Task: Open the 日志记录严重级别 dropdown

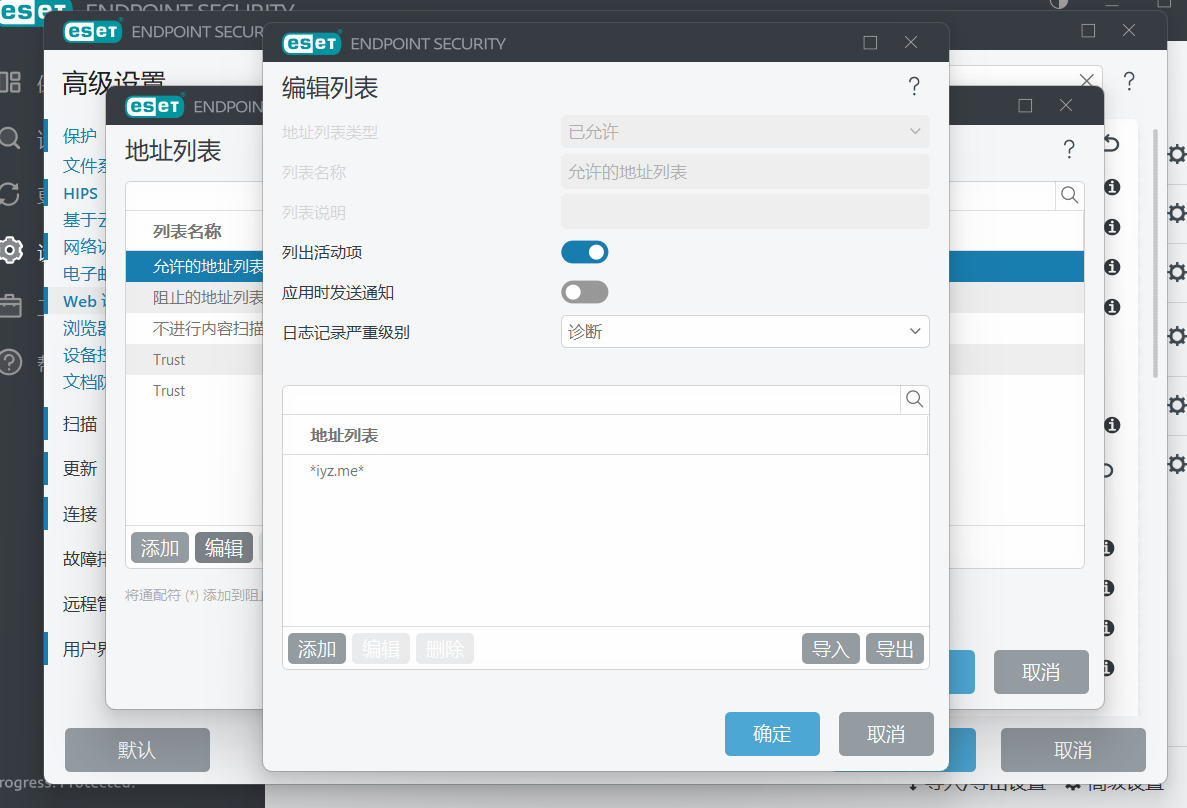Action: 745,332
